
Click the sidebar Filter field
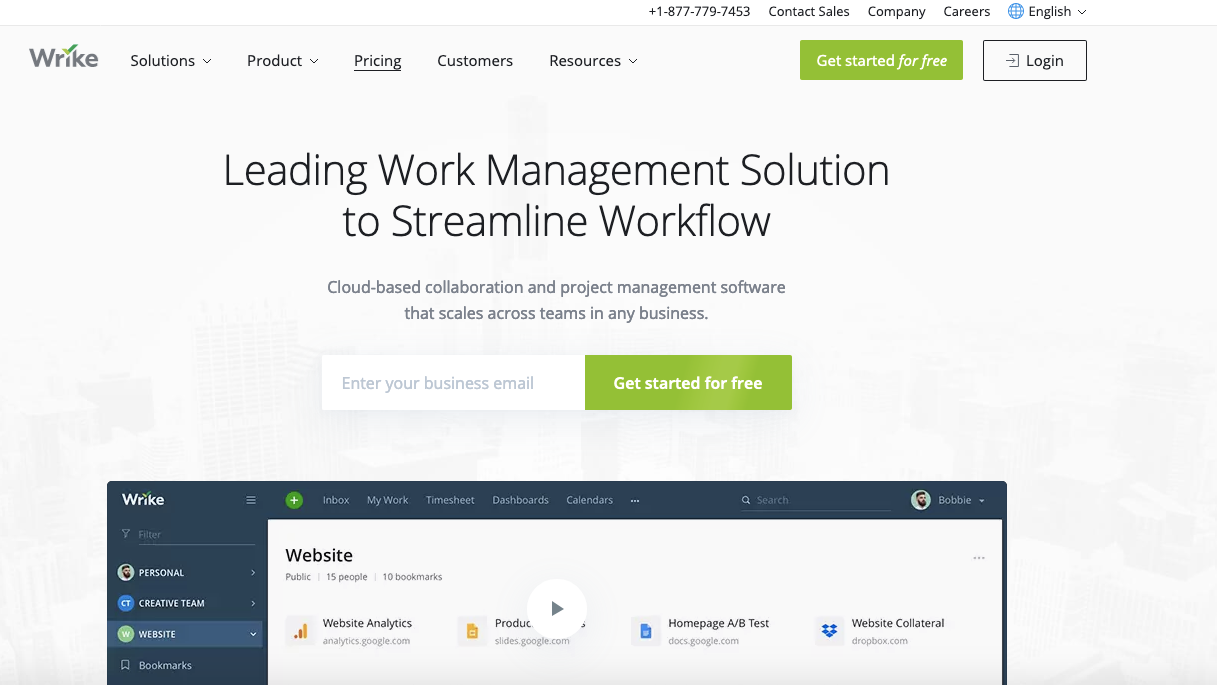coord(187,534)
